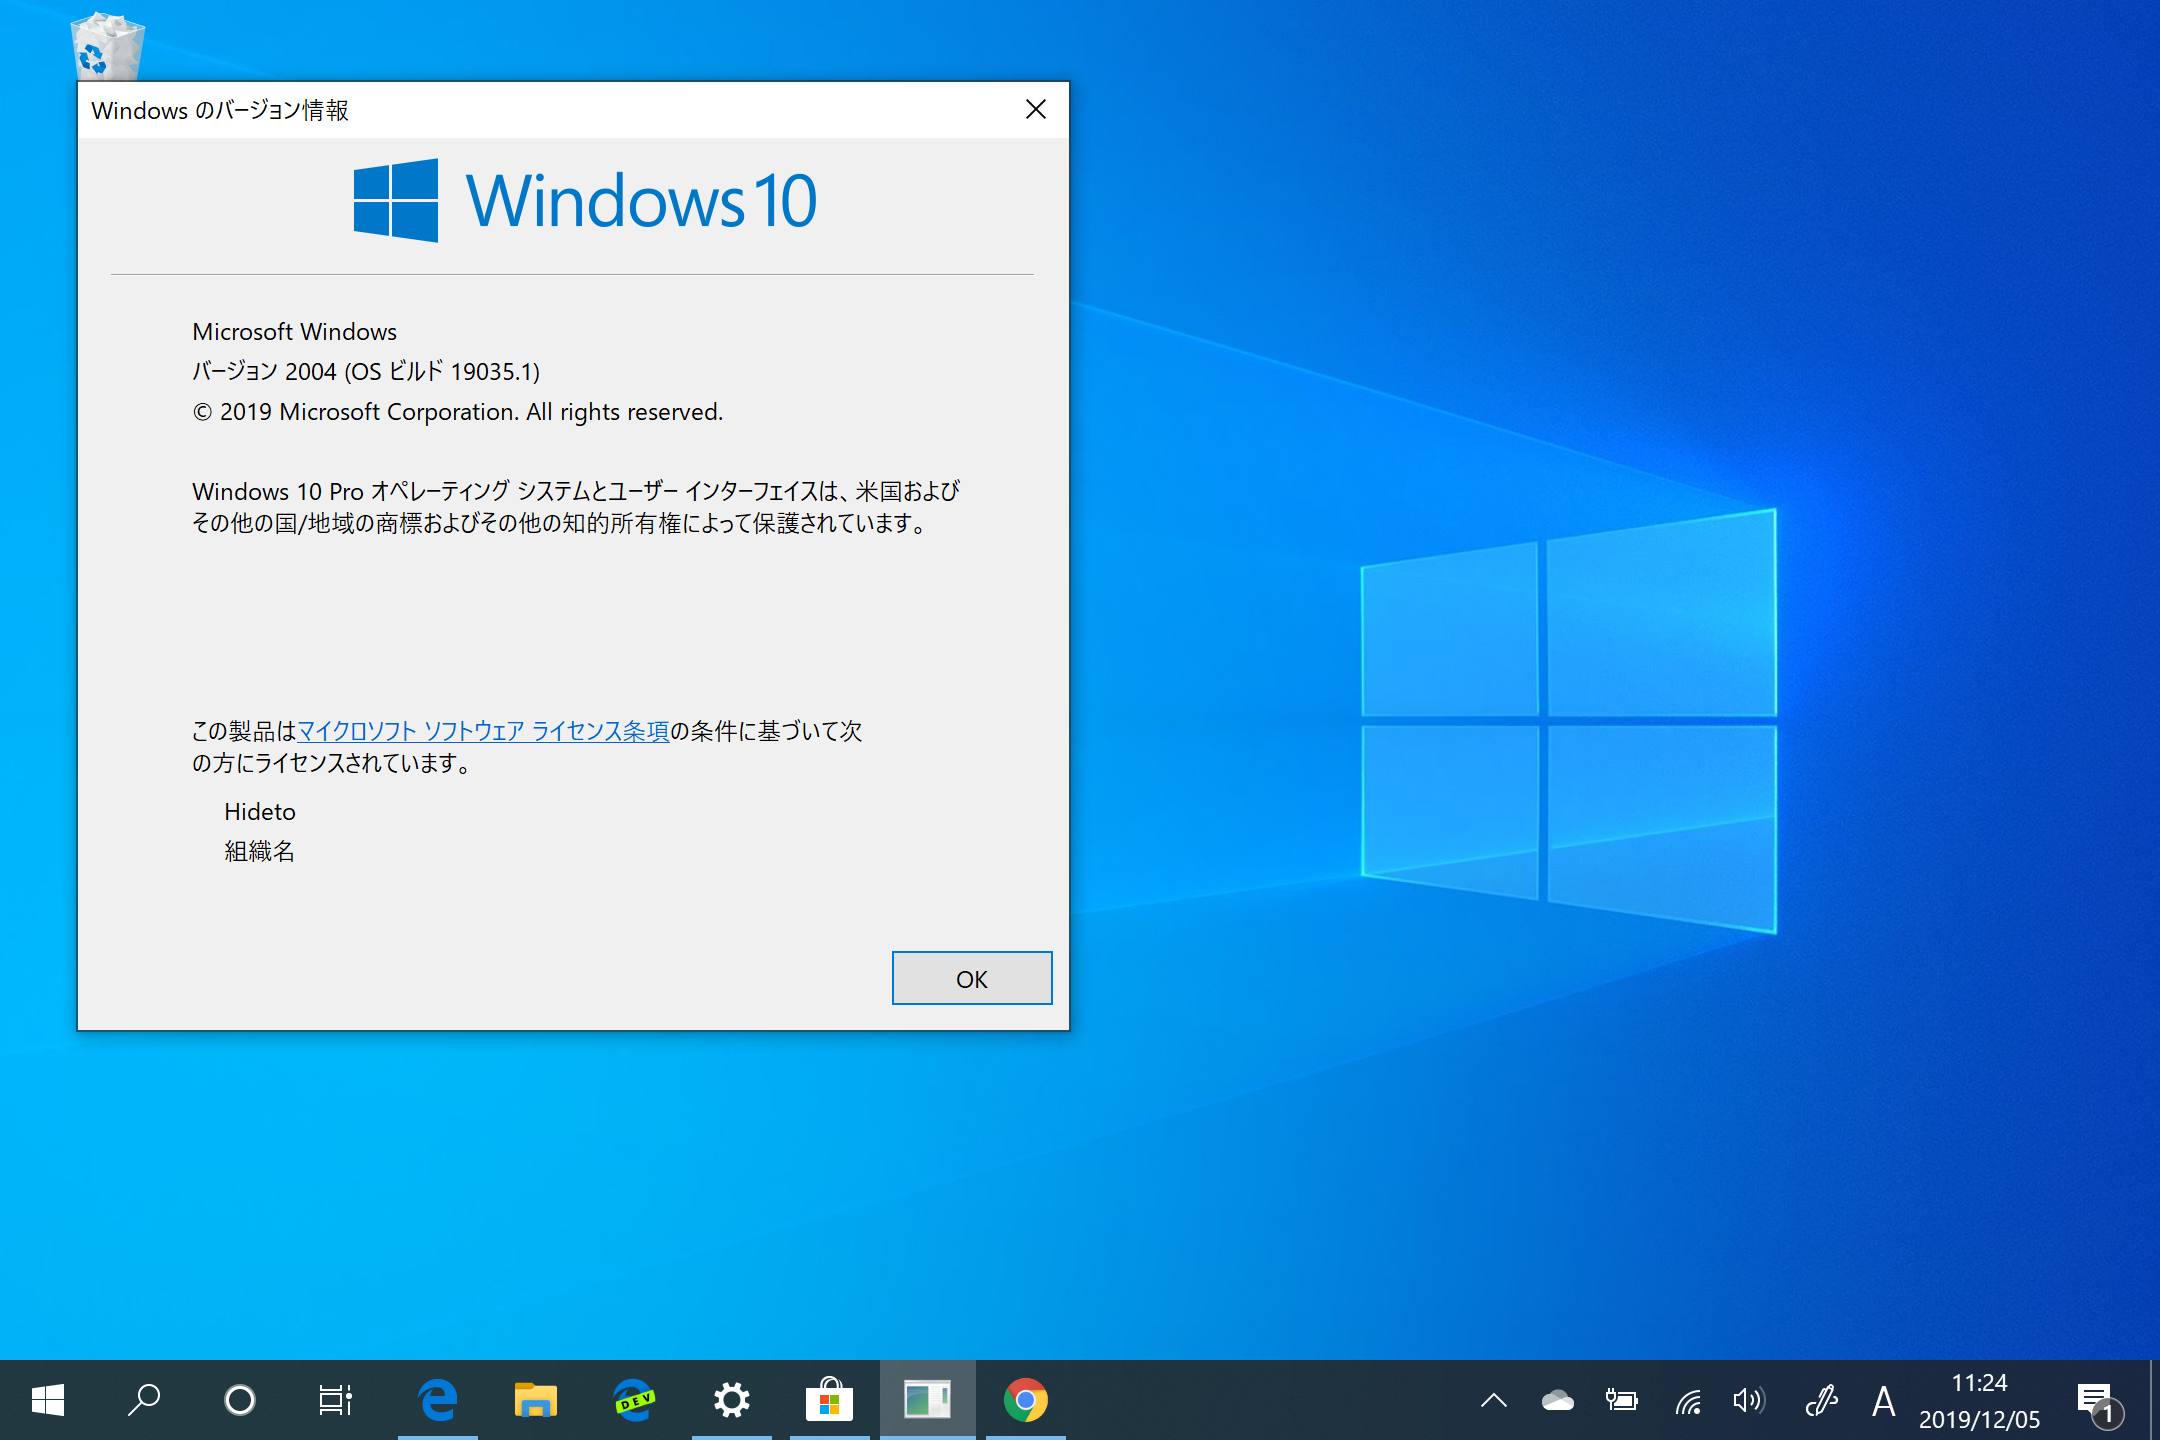
Task: Close the Windows version info dialog
Action: pyautogui.click(x=1036, y=110)
